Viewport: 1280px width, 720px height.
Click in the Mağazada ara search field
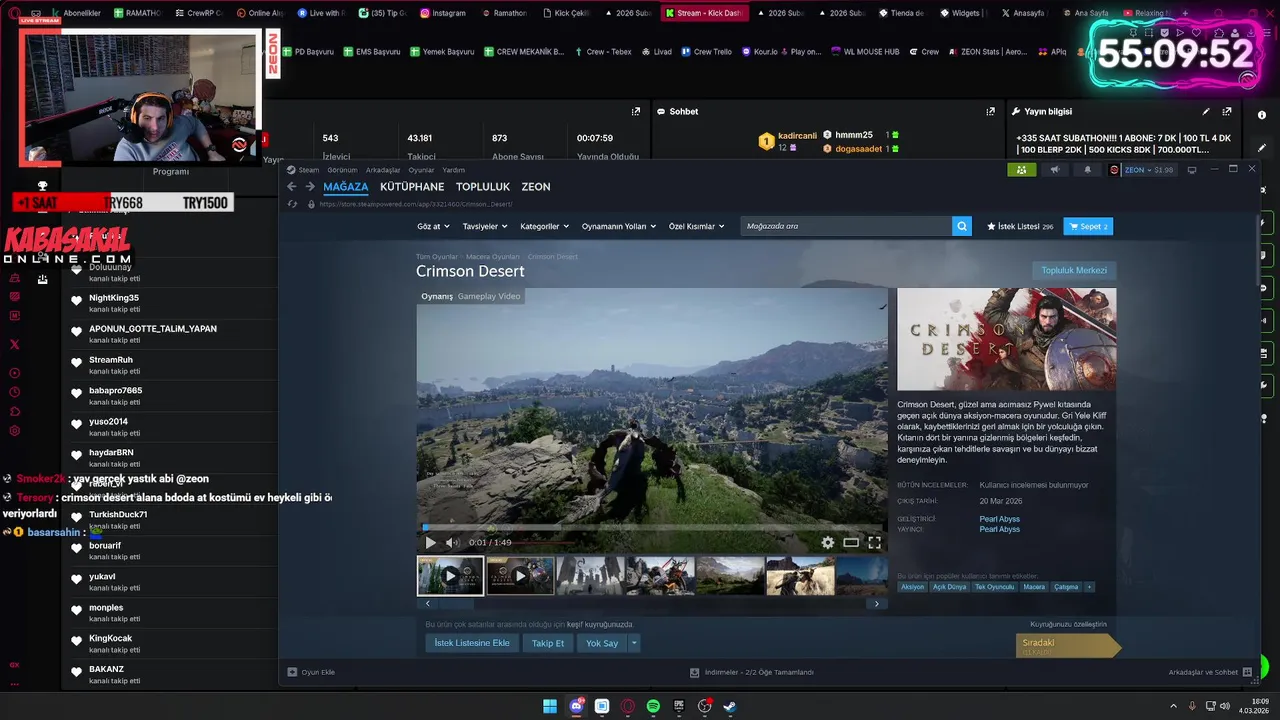click(846, 226)
